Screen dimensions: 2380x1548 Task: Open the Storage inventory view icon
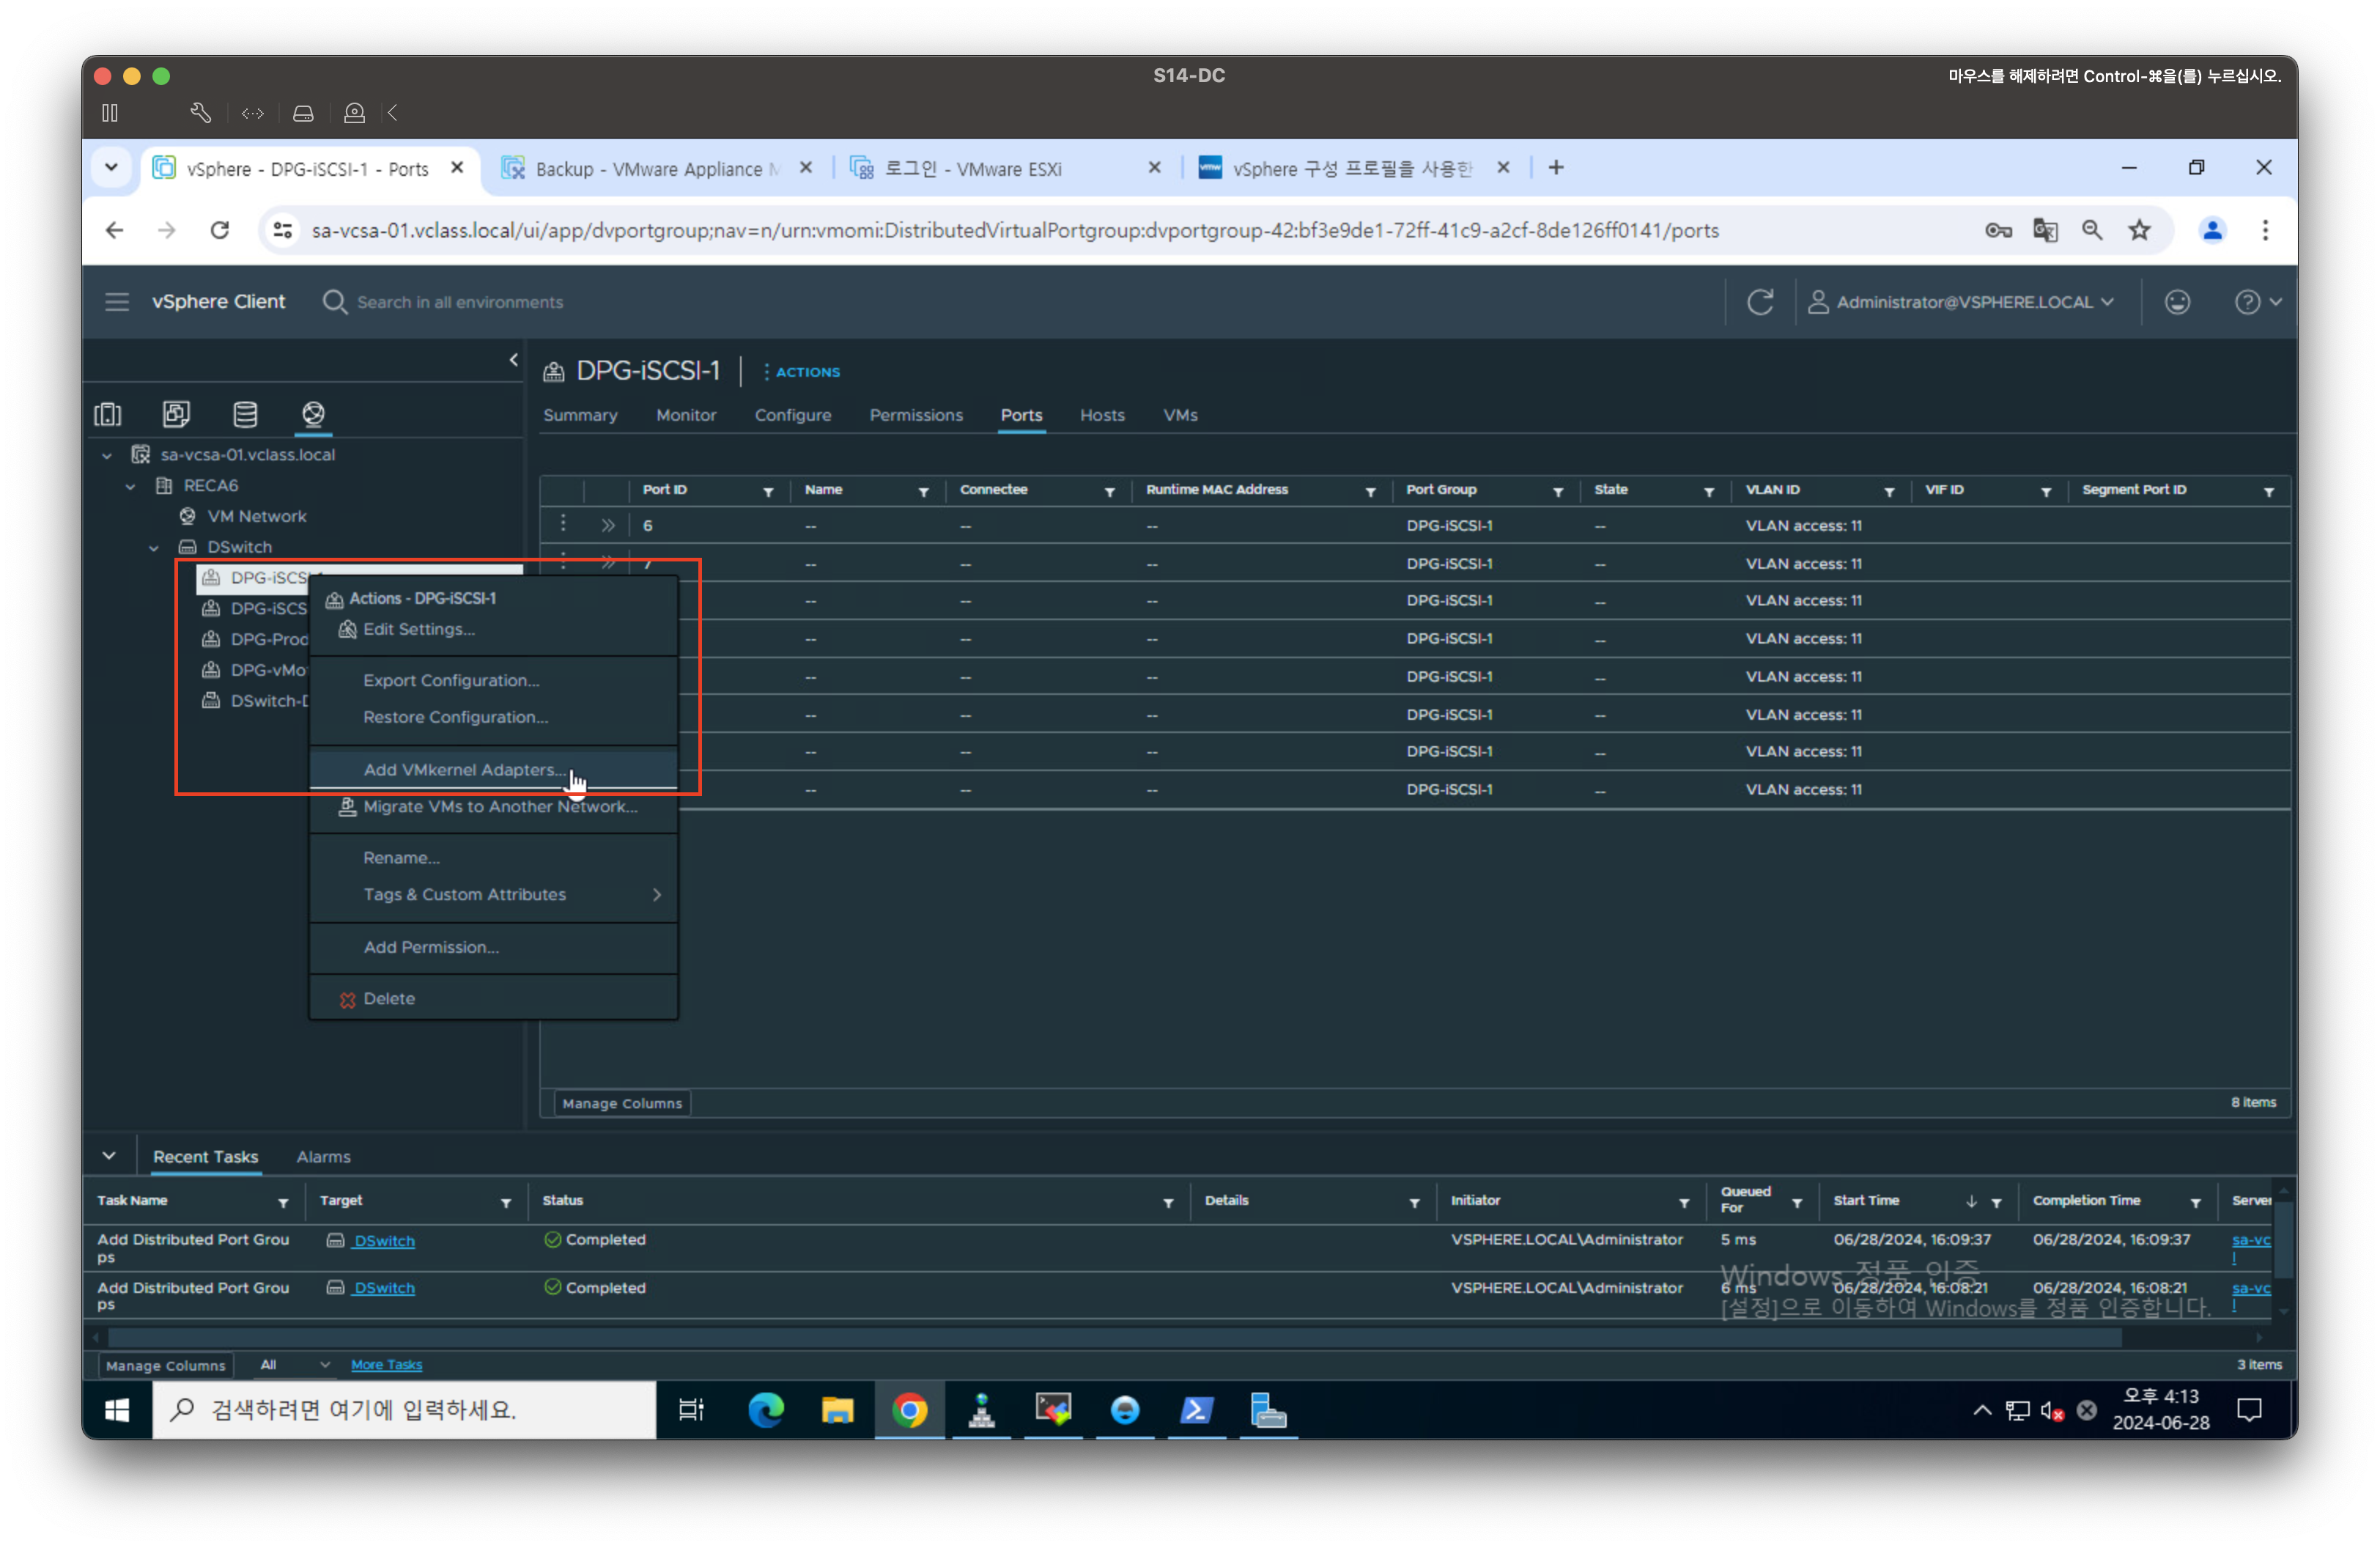pyautogui.click(x=245, y=414)
